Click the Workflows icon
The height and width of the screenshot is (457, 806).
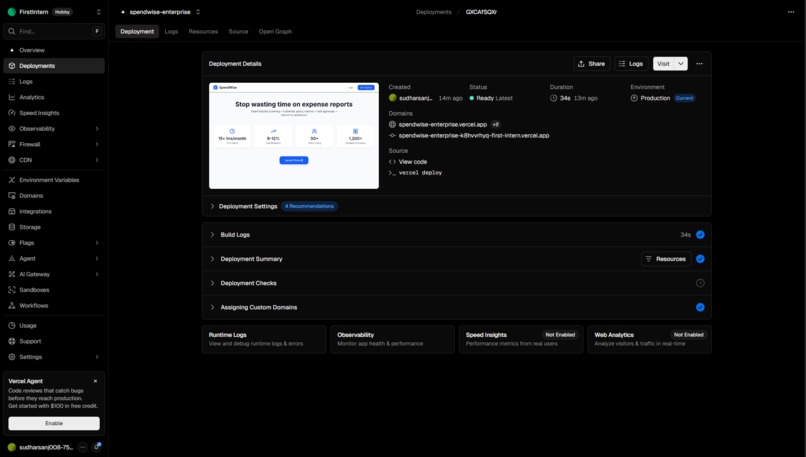[x=12, y=305]
